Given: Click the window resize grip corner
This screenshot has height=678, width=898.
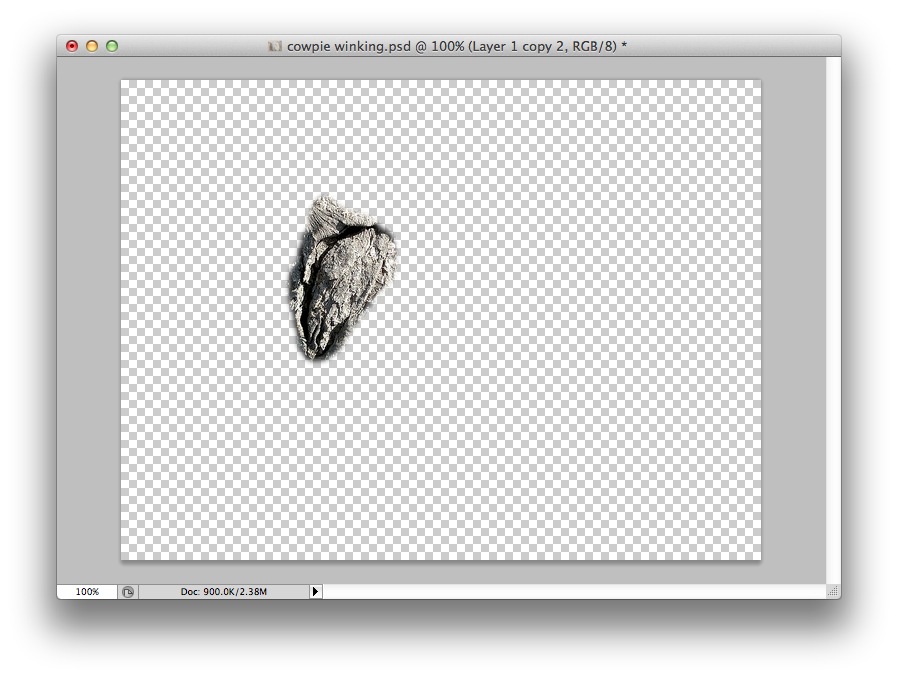Looking at the screenshot, I should (x=833, y=592).
